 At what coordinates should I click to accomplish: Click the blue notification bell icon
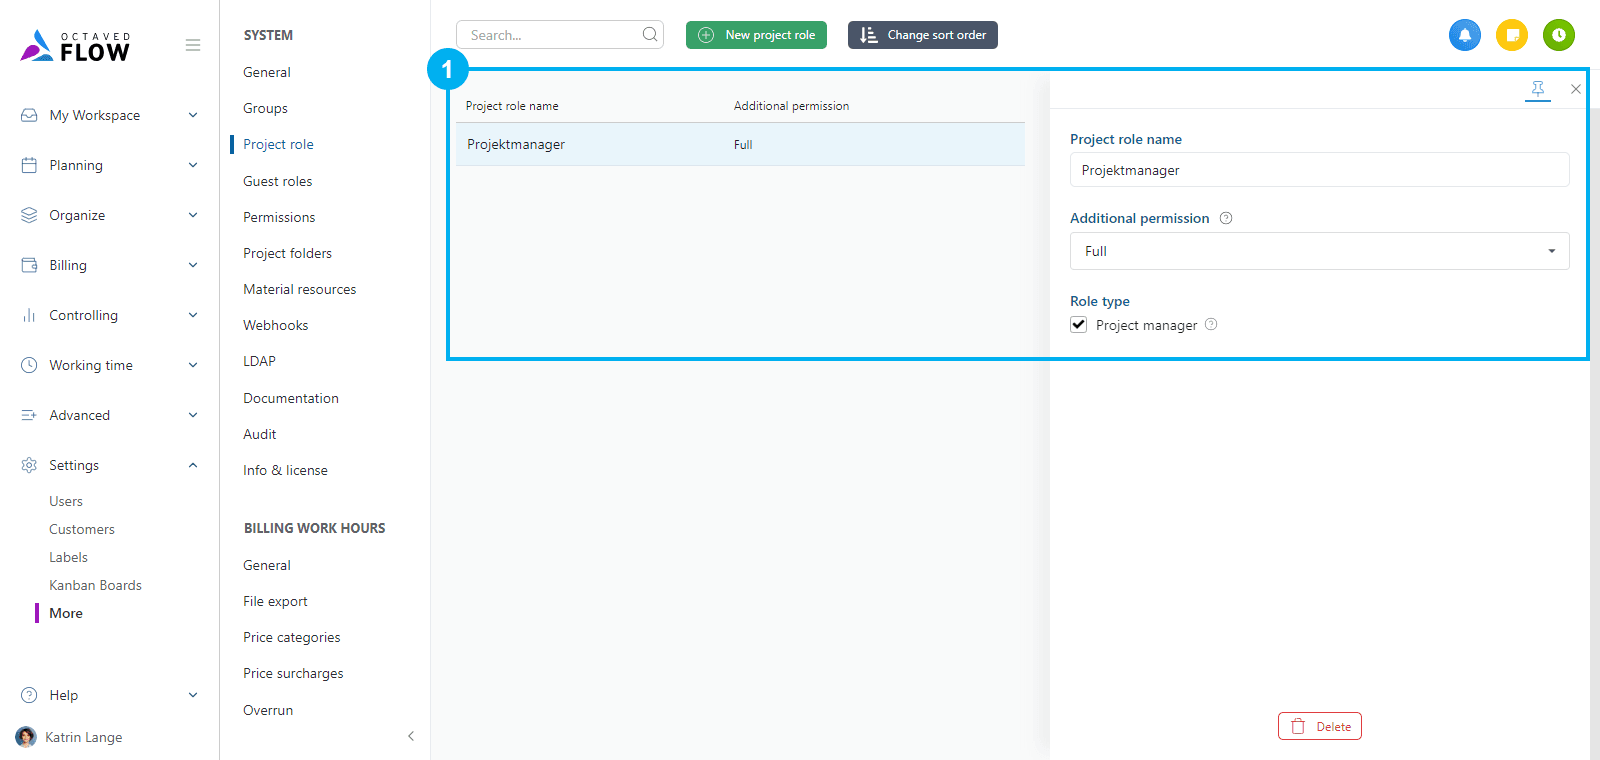(1464, 35)
